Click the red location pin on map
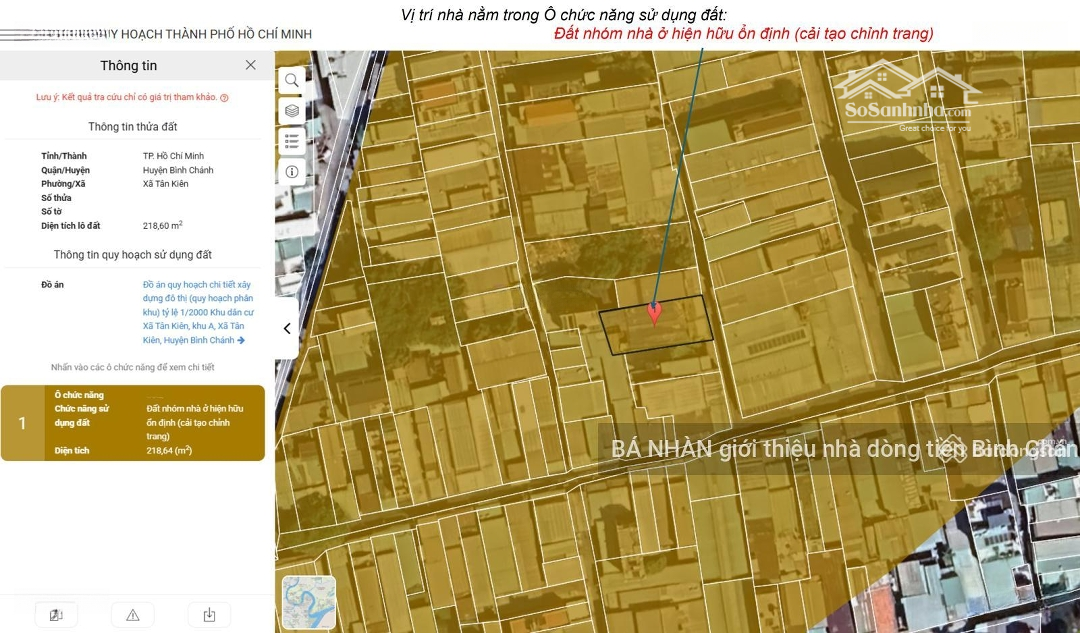The width and height of the screenshot is (1080, 633). pos(654,312)
